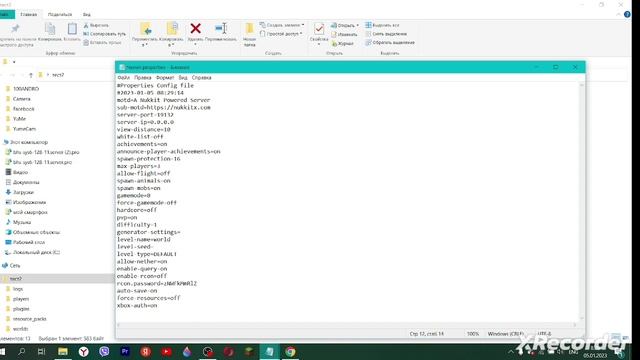Click the Копировать в folder icon
The height and width of the screenshot is (360, 640).
pos(172,29)
